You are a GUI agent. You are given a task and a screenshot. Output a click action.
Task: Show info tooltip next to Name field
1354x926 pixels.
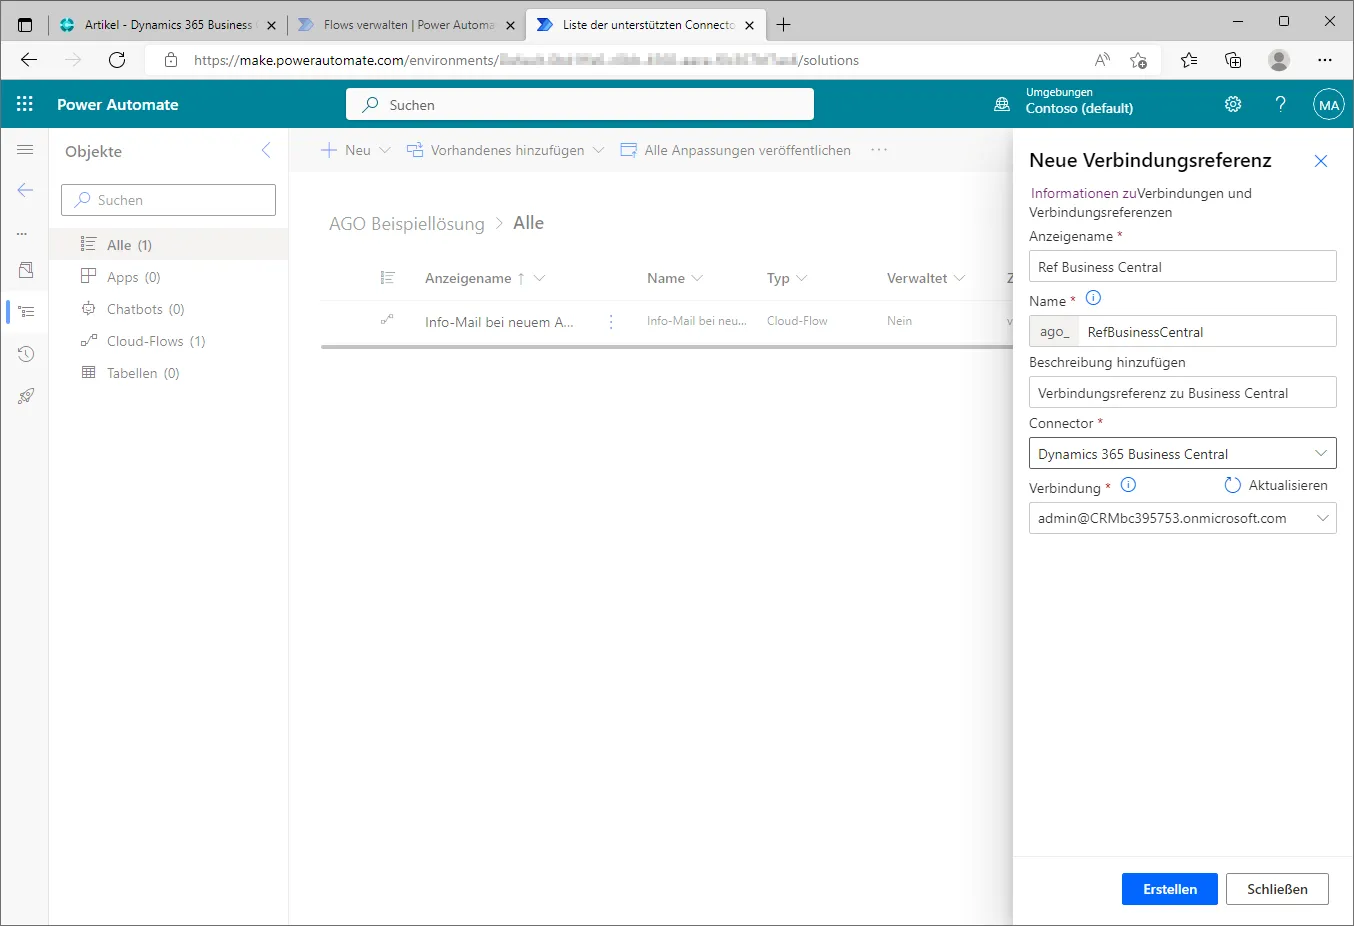(x=1093, y=298)
